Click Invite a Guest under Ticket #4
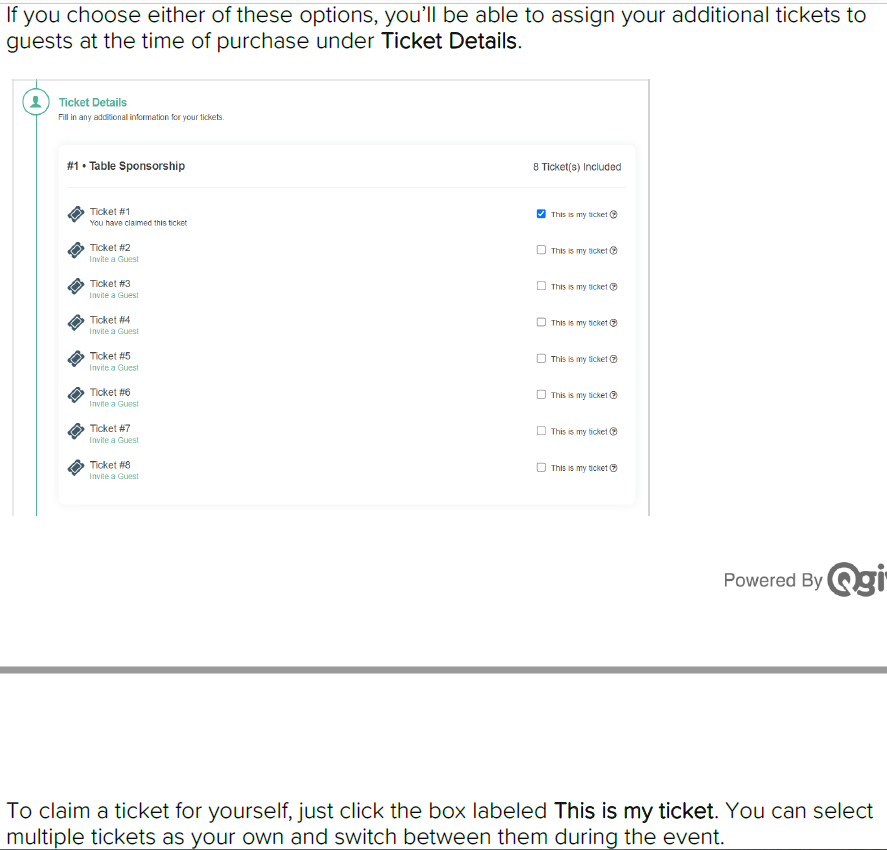The image size is (887, 850). tap(114, 331)
